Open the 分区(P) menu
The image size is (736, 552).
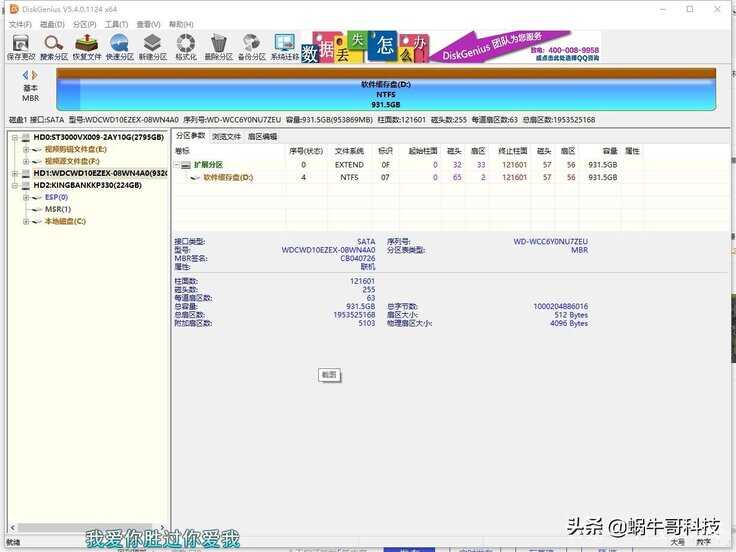[x=84, y=24]
